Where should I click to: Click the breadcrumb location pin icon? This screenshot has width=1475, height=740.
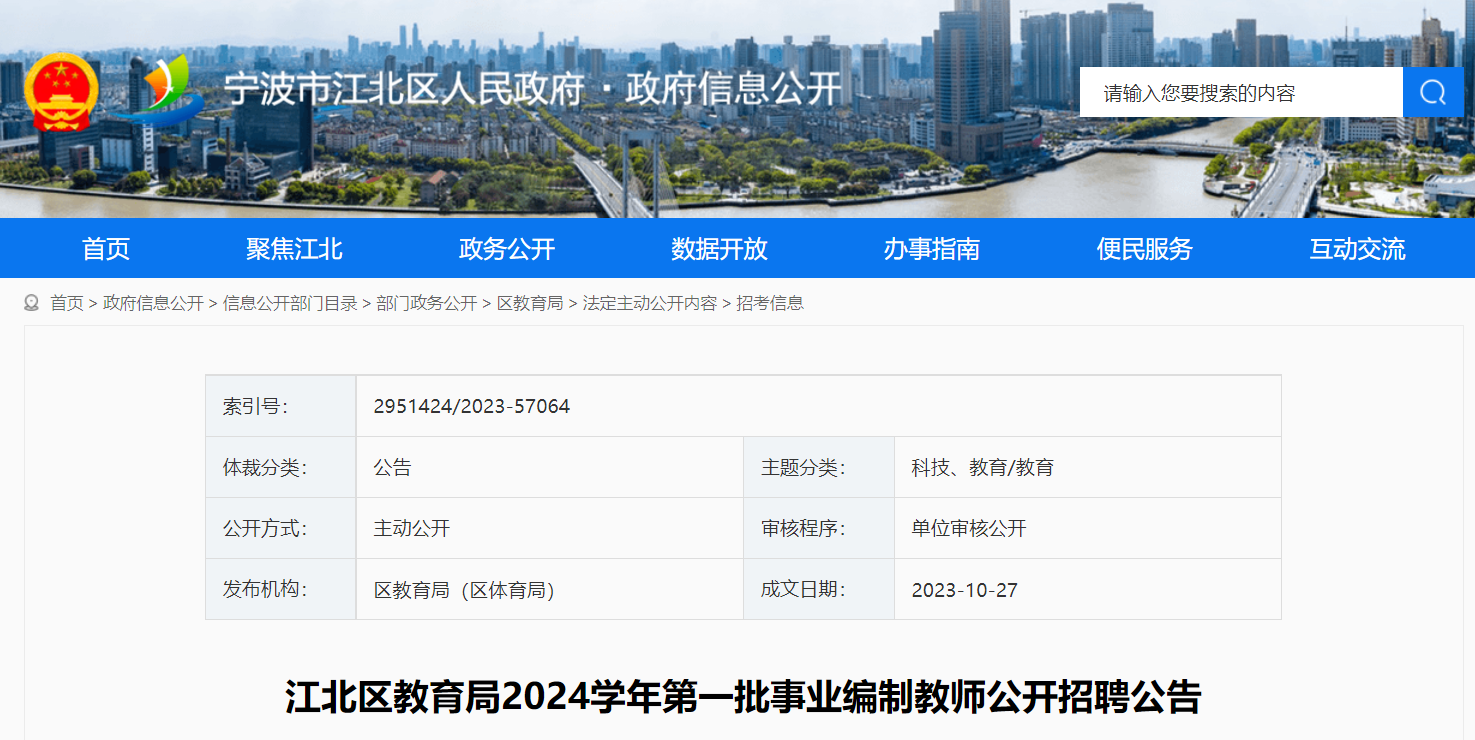pyautogui.click(x=32, y=303)
